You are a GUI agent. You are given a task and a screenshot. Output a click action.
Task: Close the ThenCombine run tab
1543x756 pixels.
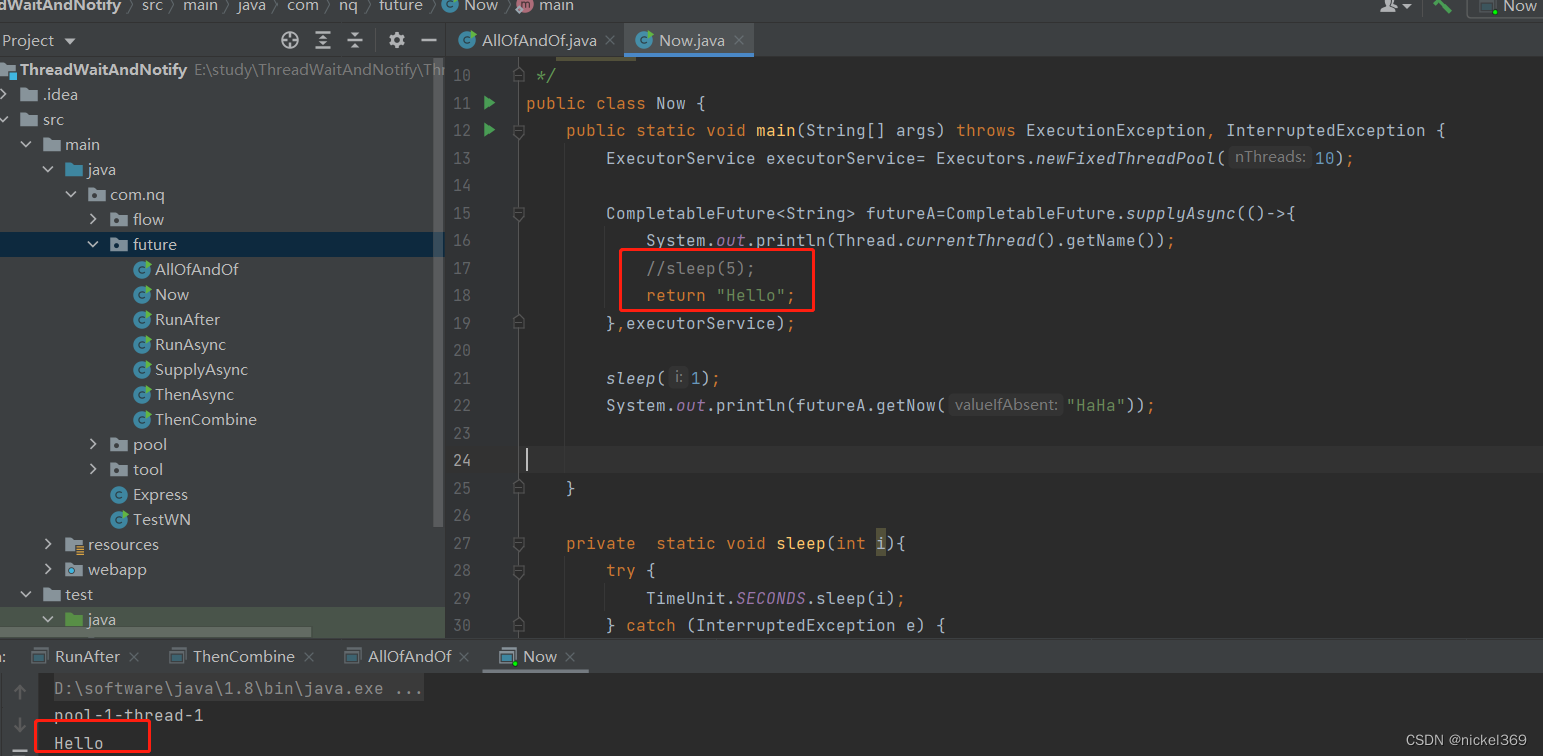(309, 657)
